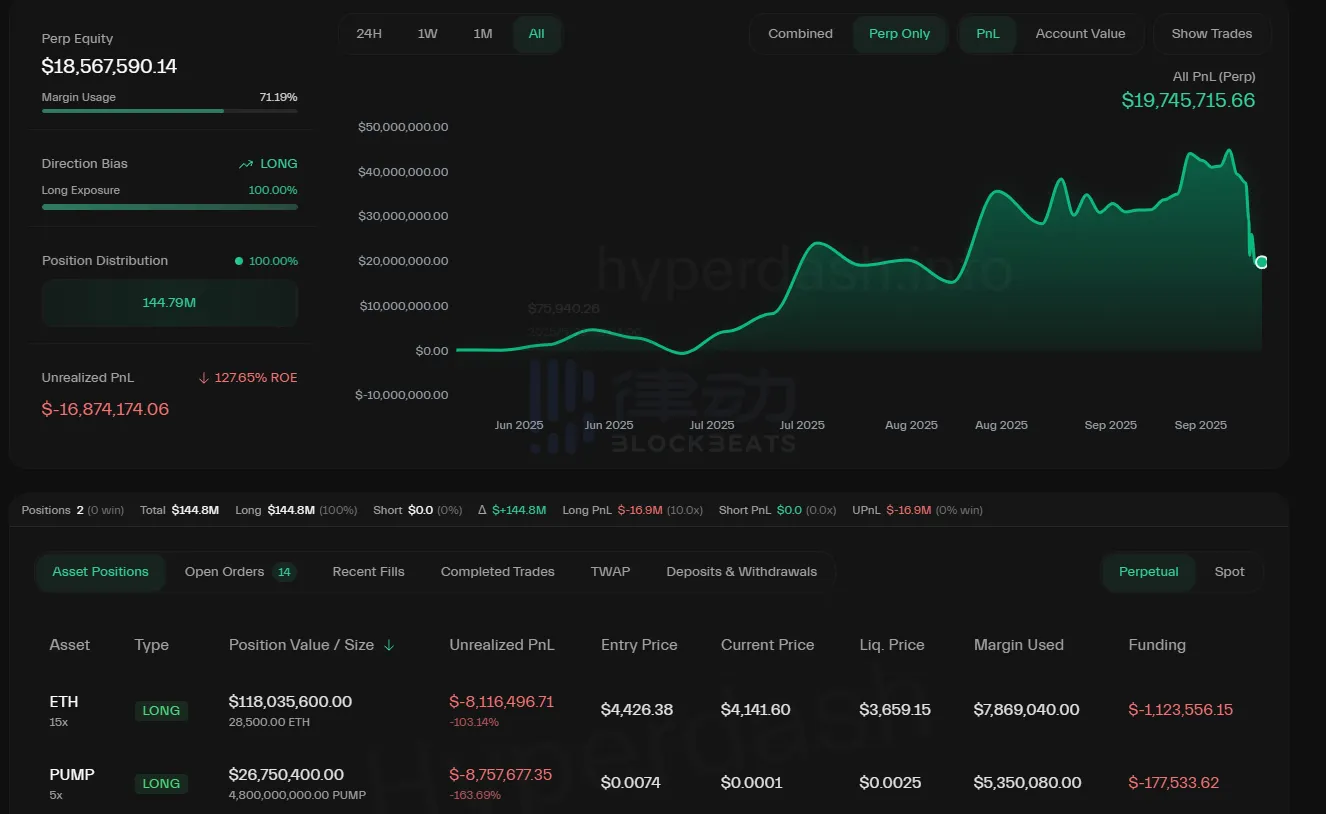Click PUMP margin used $5,350,080.00
1326x814 pixels.
pyautogui.click(x=1027, y=783)
